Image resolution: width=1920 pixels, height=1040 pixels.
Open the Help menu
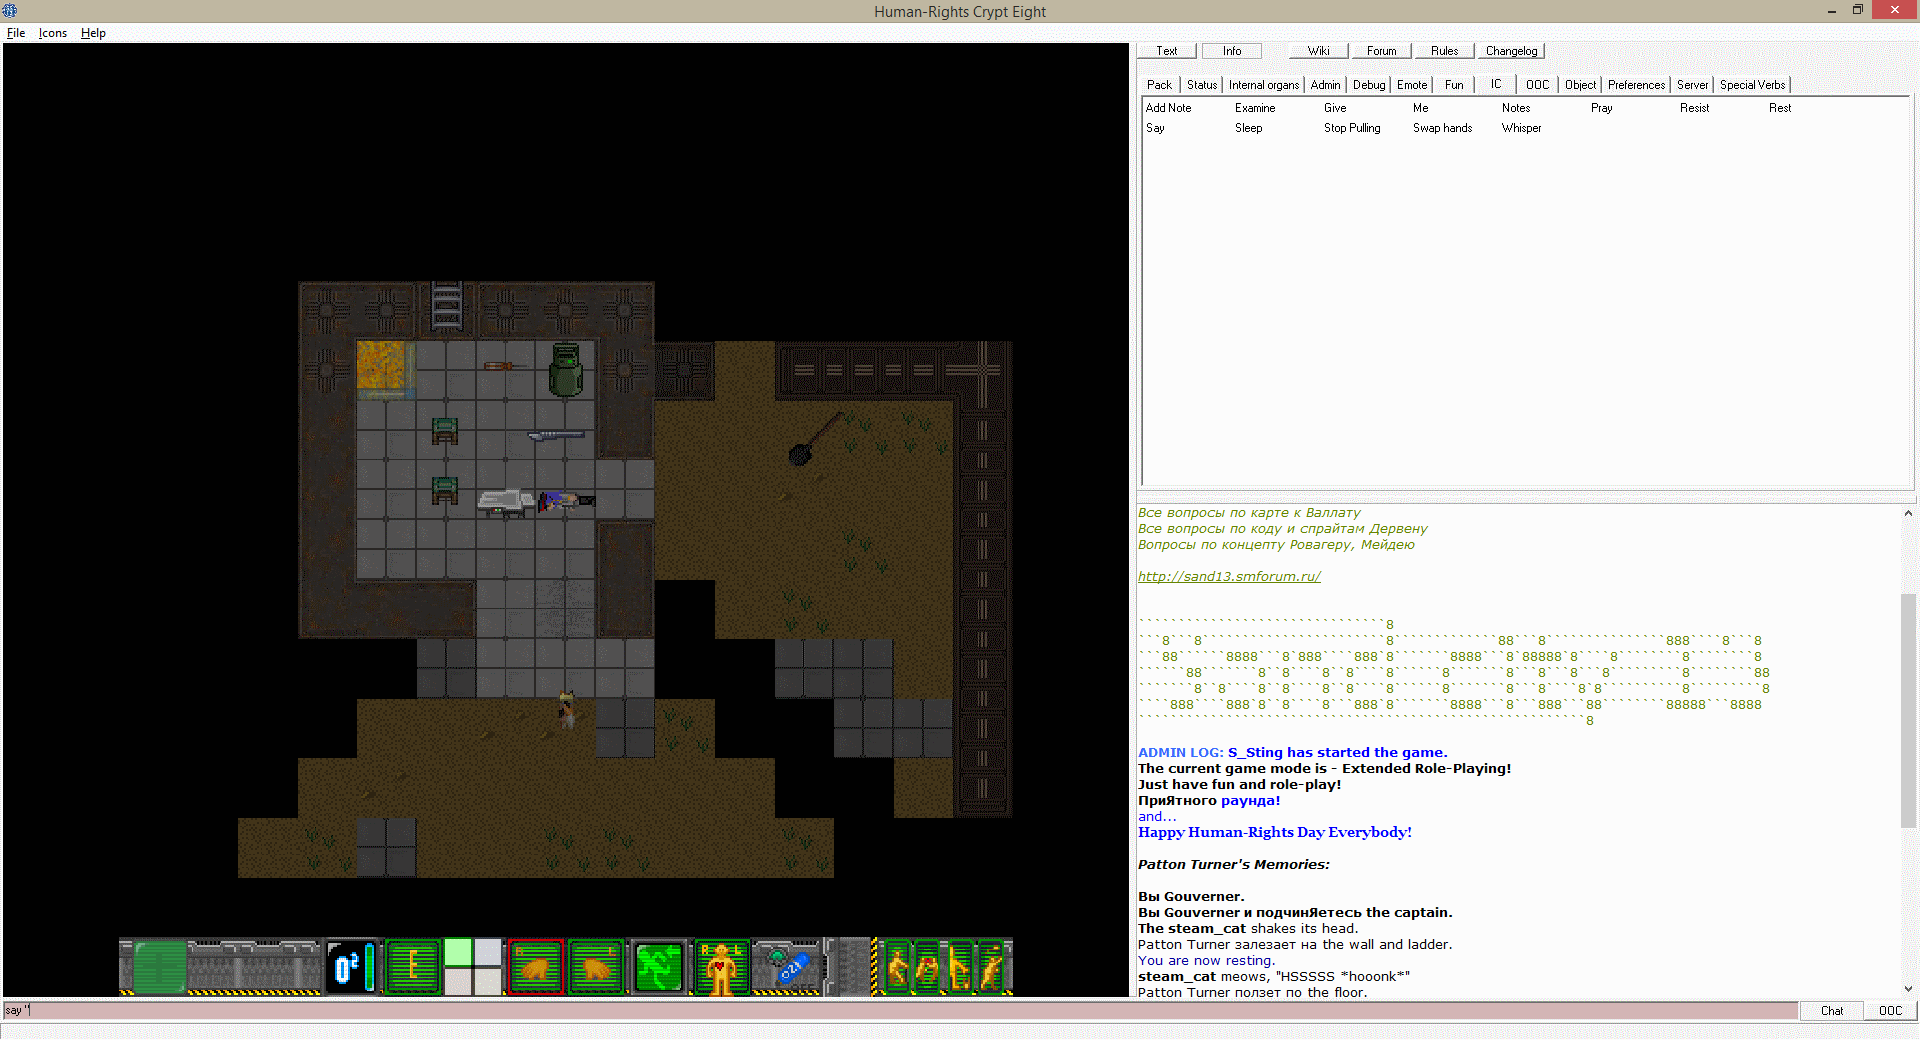coord(93,33)
